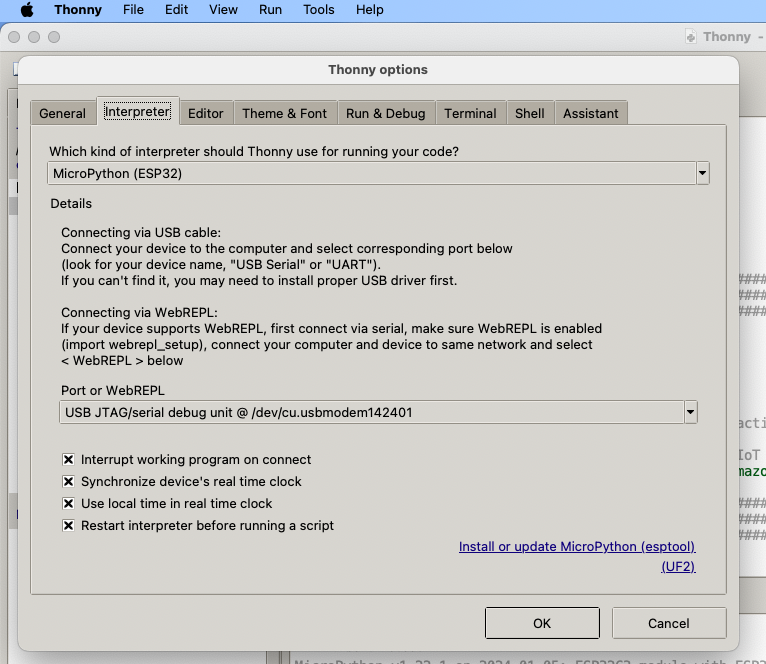
Task: Click the "Connecting via WebREPL:" text
Action: [139, 312]
